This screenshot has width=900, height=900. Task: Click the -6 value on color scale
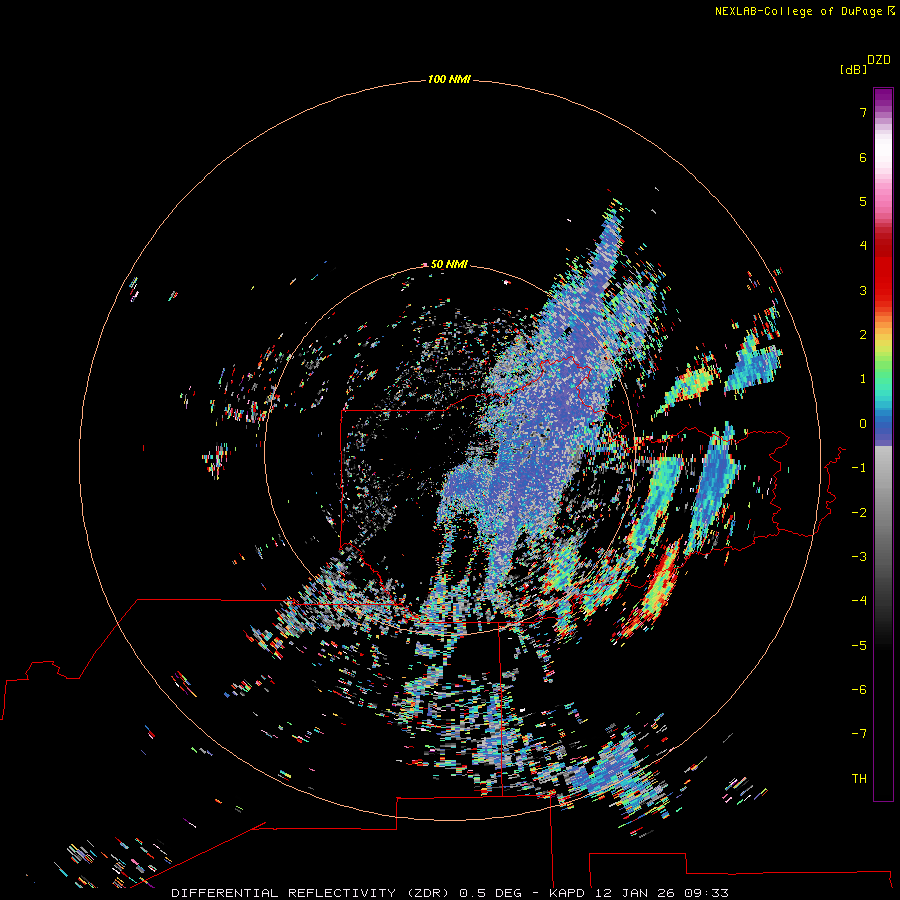859,690
